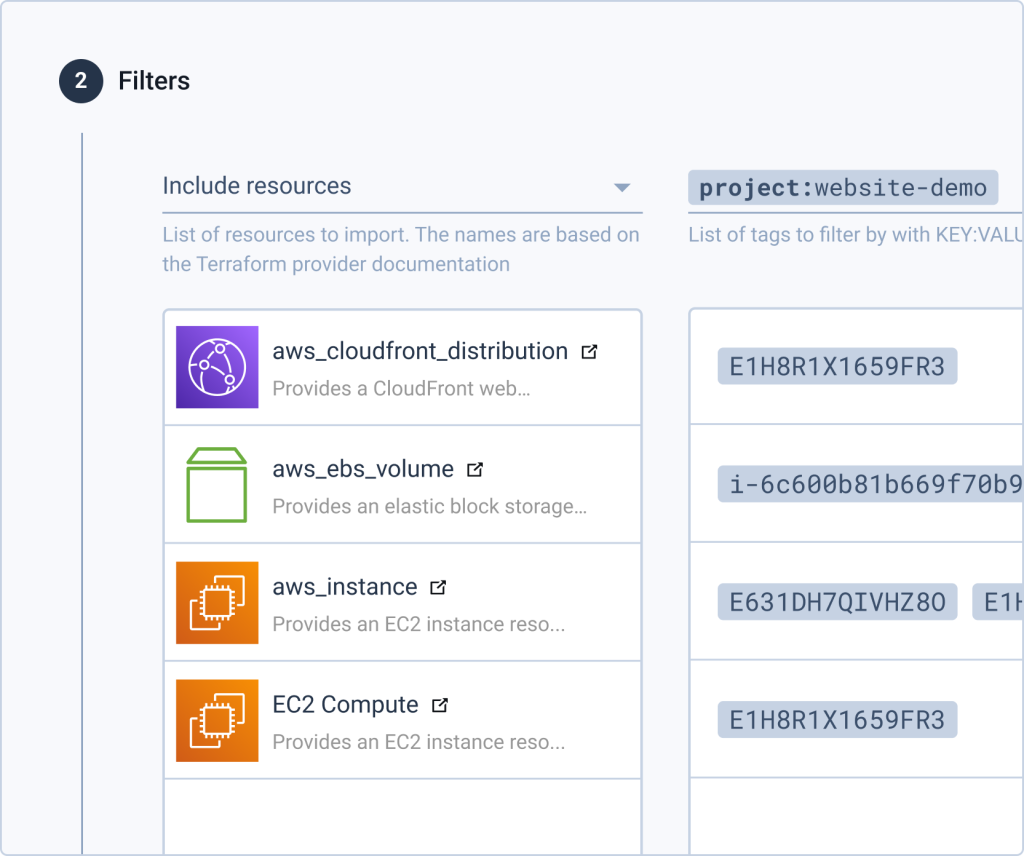Screen dimensions: 1024x856
Task: Open external link icon for aws_ebs_volume
Action: point(476,469)
